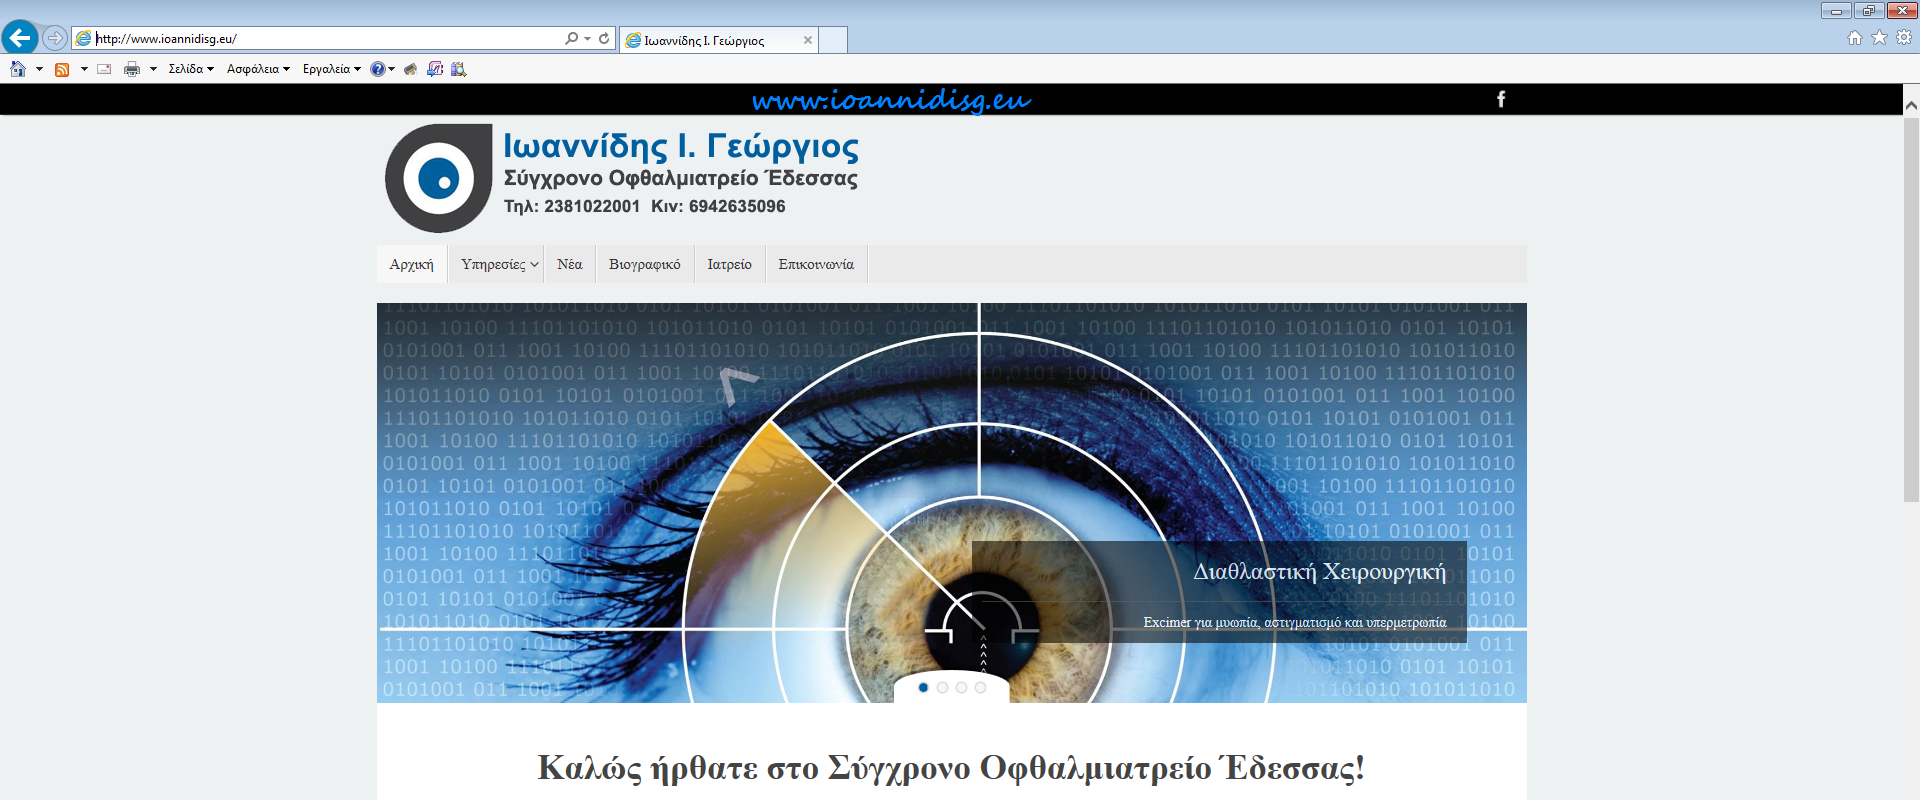1920x800 pixels.
Task: Select the Ιωαννίδης Ι. Γεώργιος browser tab
Action: pyautogui.click(x=718, y=40)
